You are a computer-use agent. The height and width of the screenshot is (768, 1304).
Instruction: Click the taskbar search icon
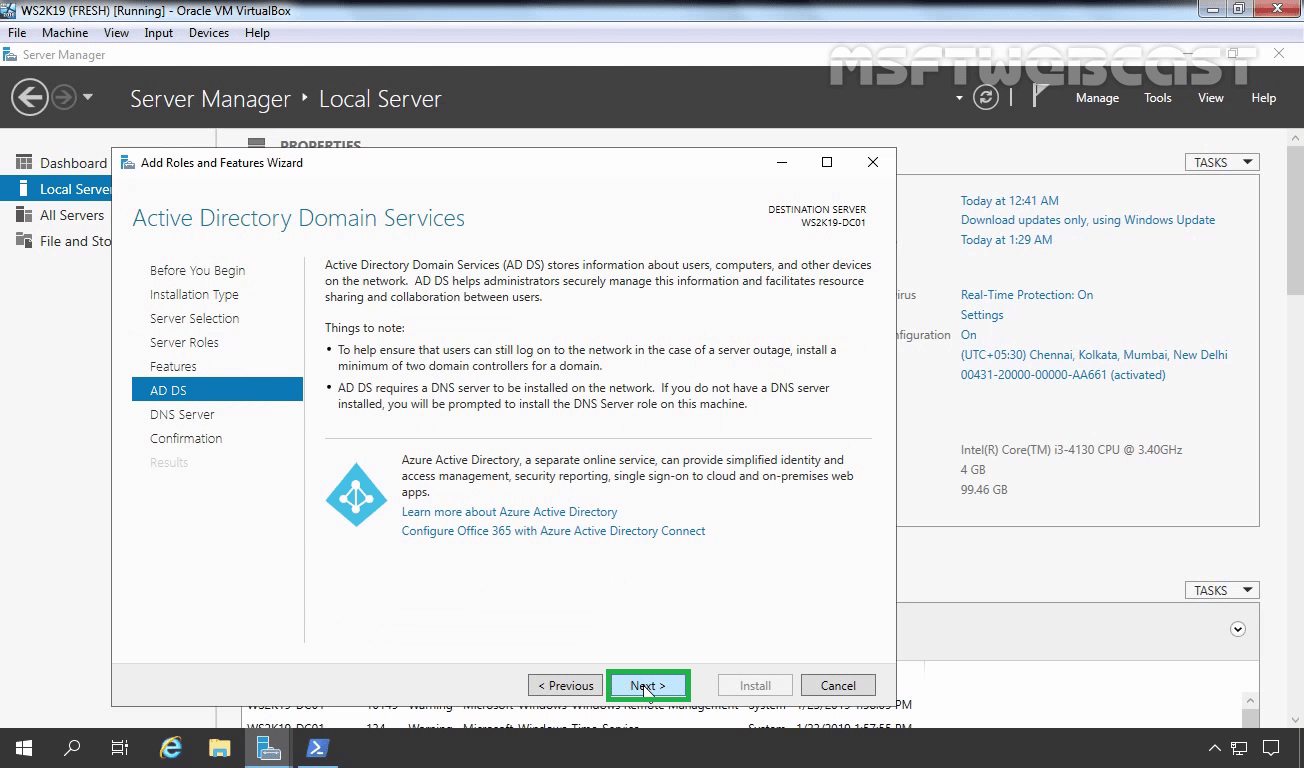click(72, 748)
